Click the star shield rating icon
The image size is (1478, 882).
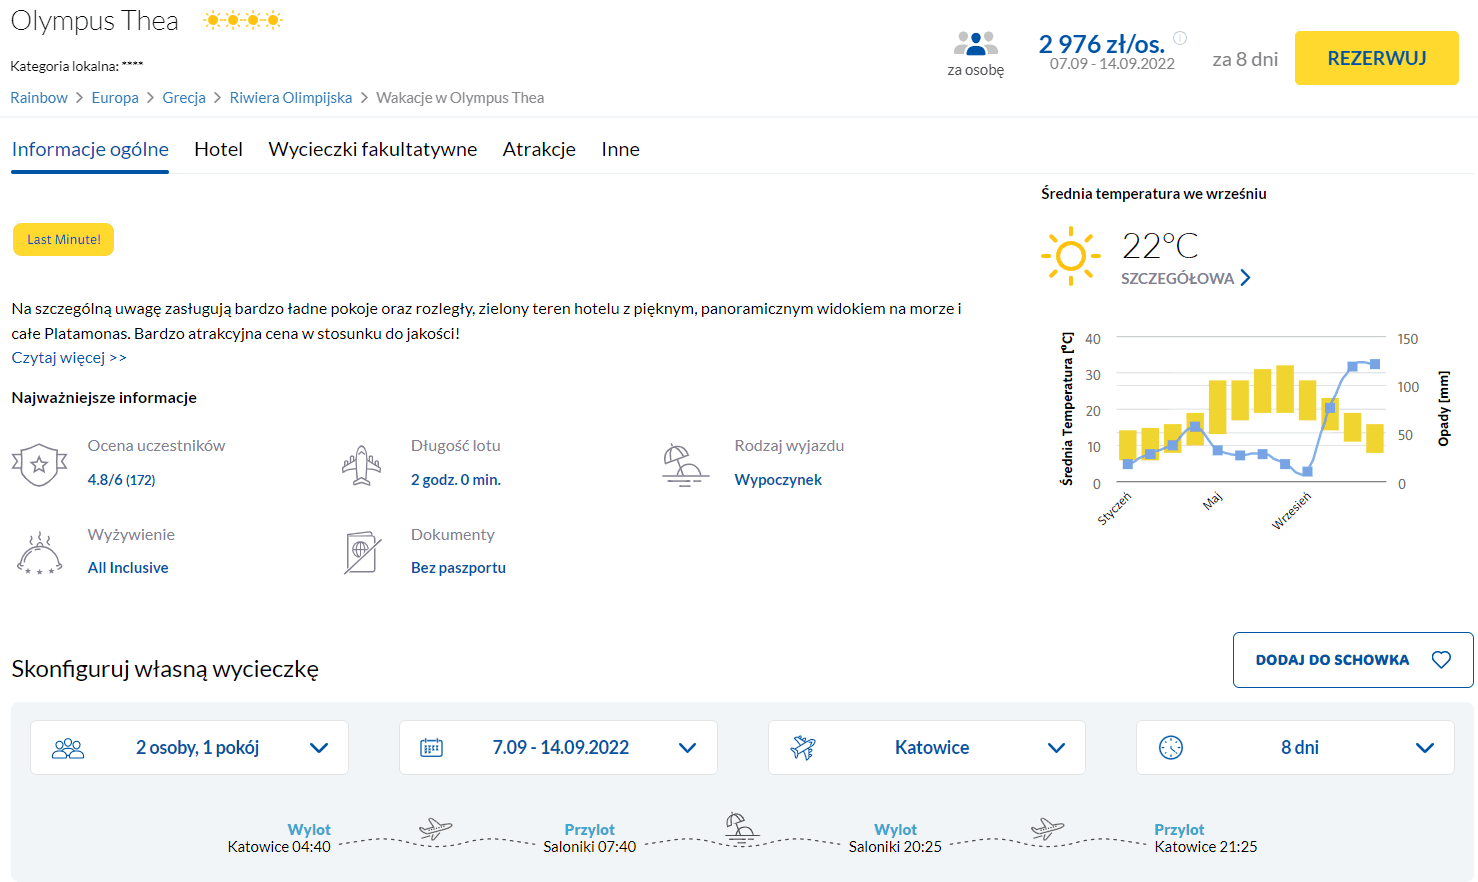tap(39, 464)
